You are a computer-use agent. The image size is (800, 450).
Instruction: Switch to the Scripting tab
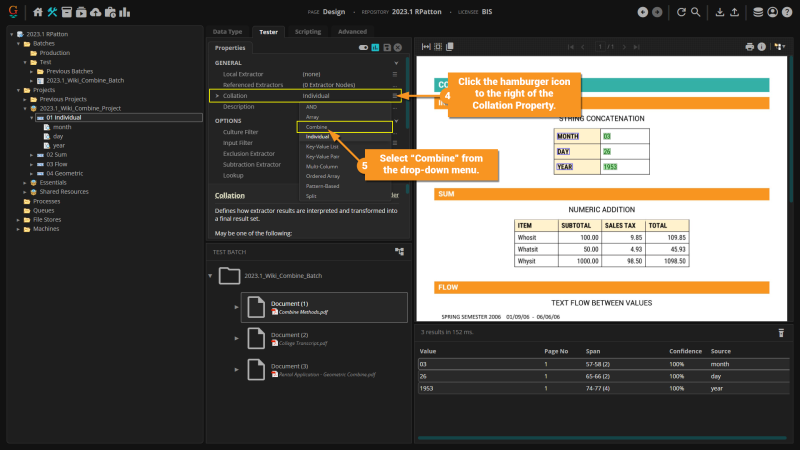307,32
